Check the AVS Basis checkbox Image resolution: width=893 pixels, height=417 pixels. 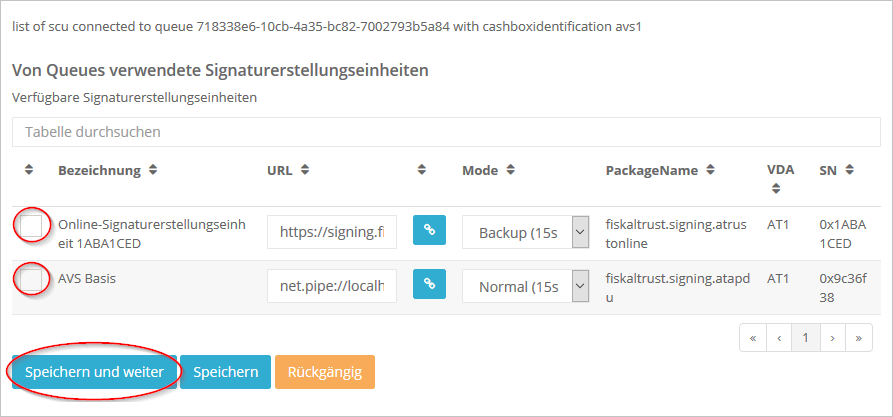pyautogui.click(x=32, y=280)
